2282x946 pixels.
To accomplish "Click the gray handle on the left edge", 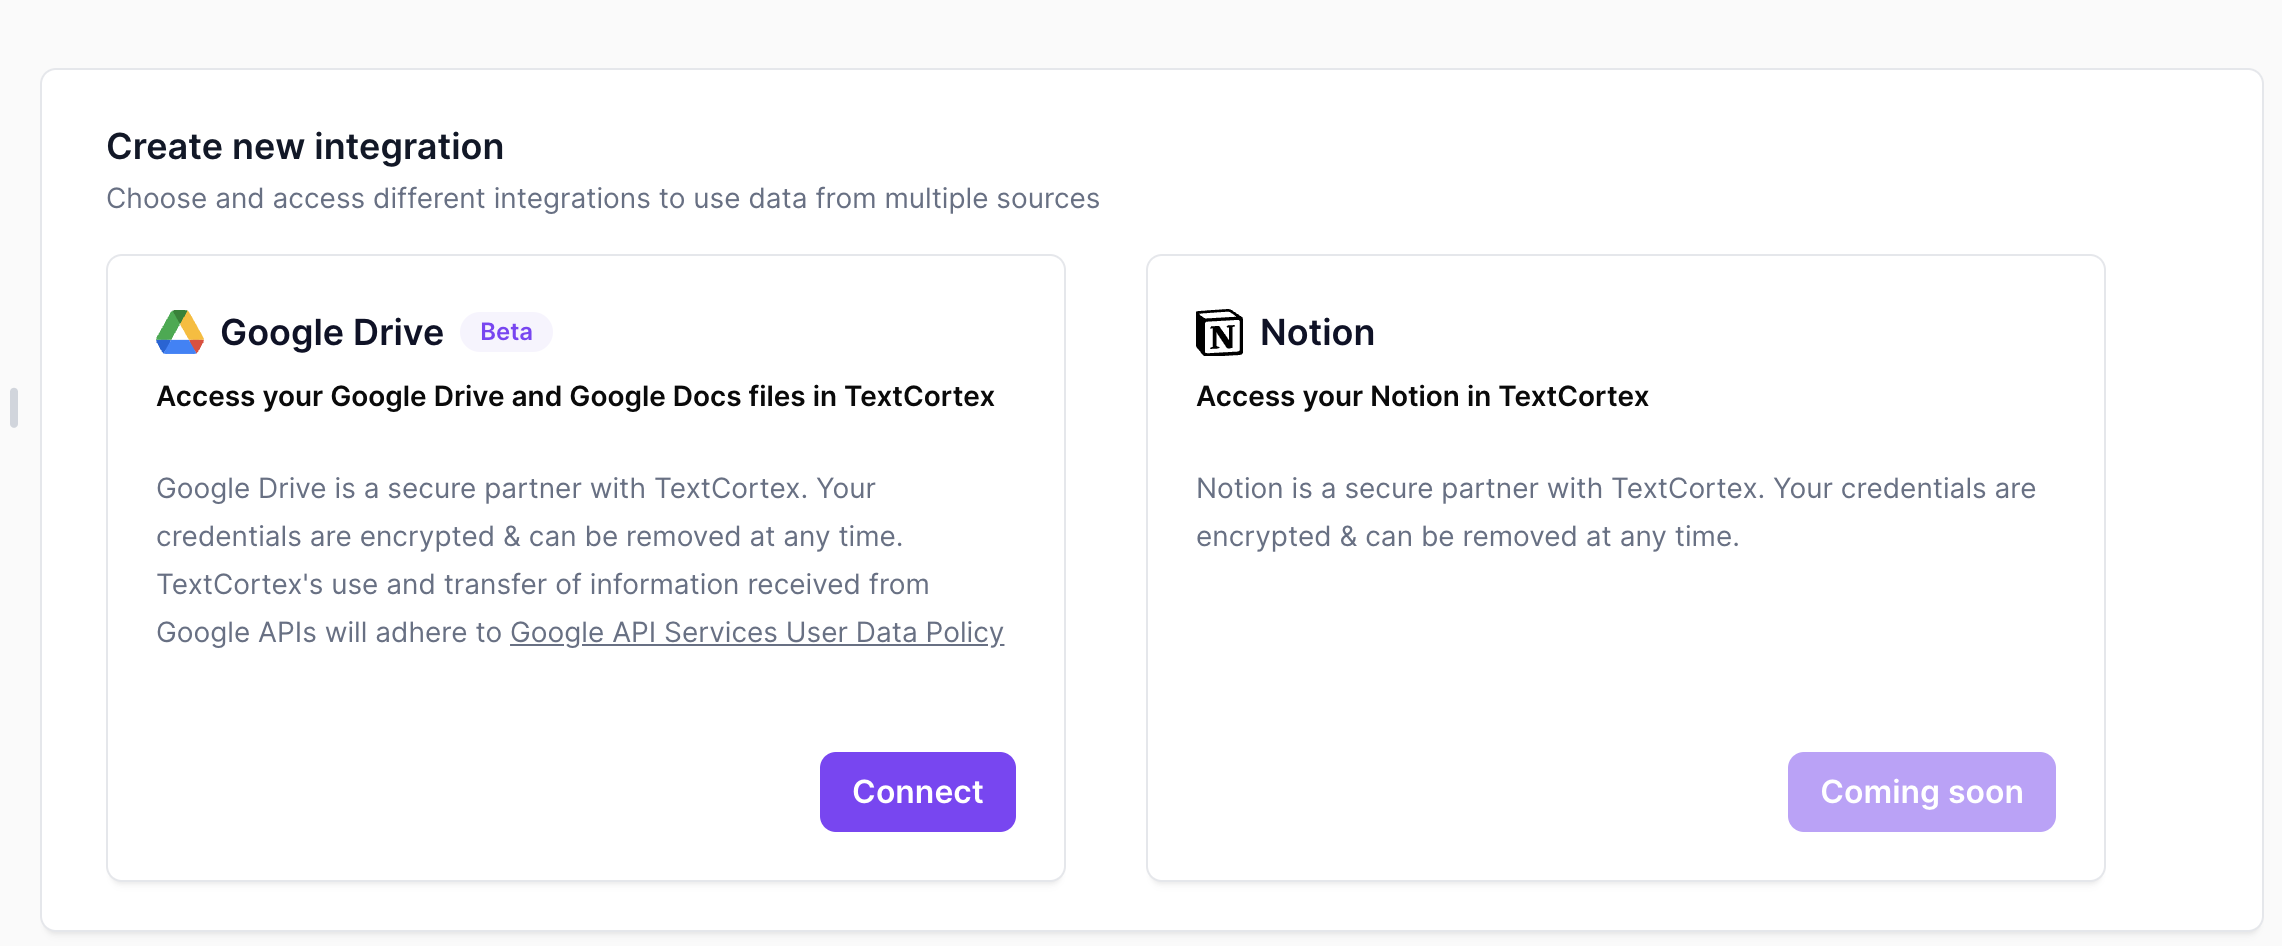I will [x=14, y=407].
